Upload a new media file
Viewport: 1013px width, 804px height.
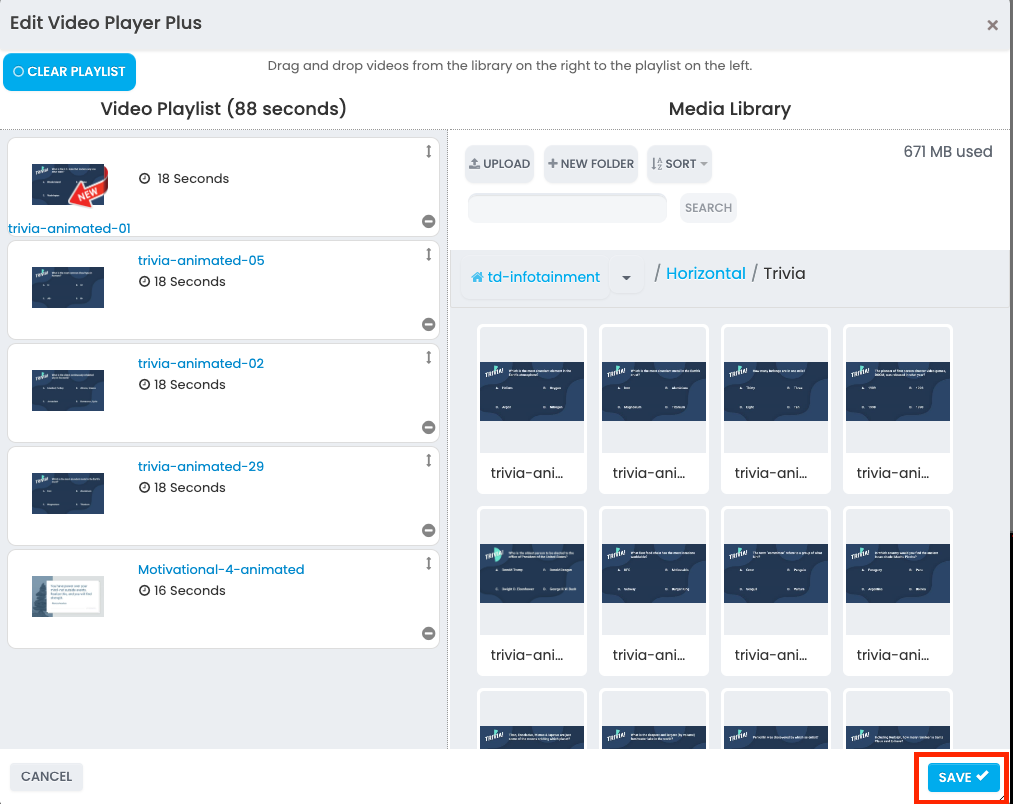pyautogui.click(x=499, y=164)
